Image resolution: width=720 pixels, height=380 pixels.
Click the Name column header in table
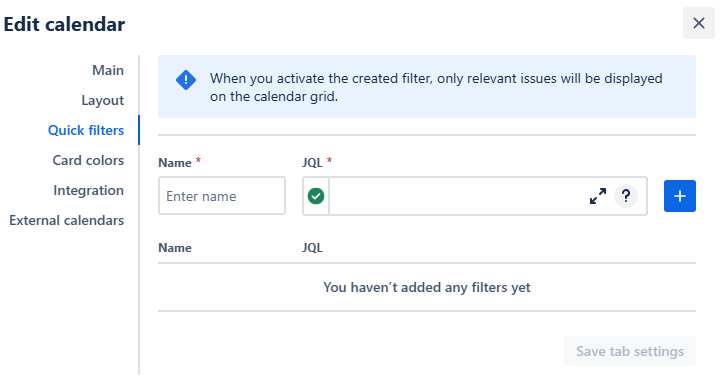click(x=175, y=248)
